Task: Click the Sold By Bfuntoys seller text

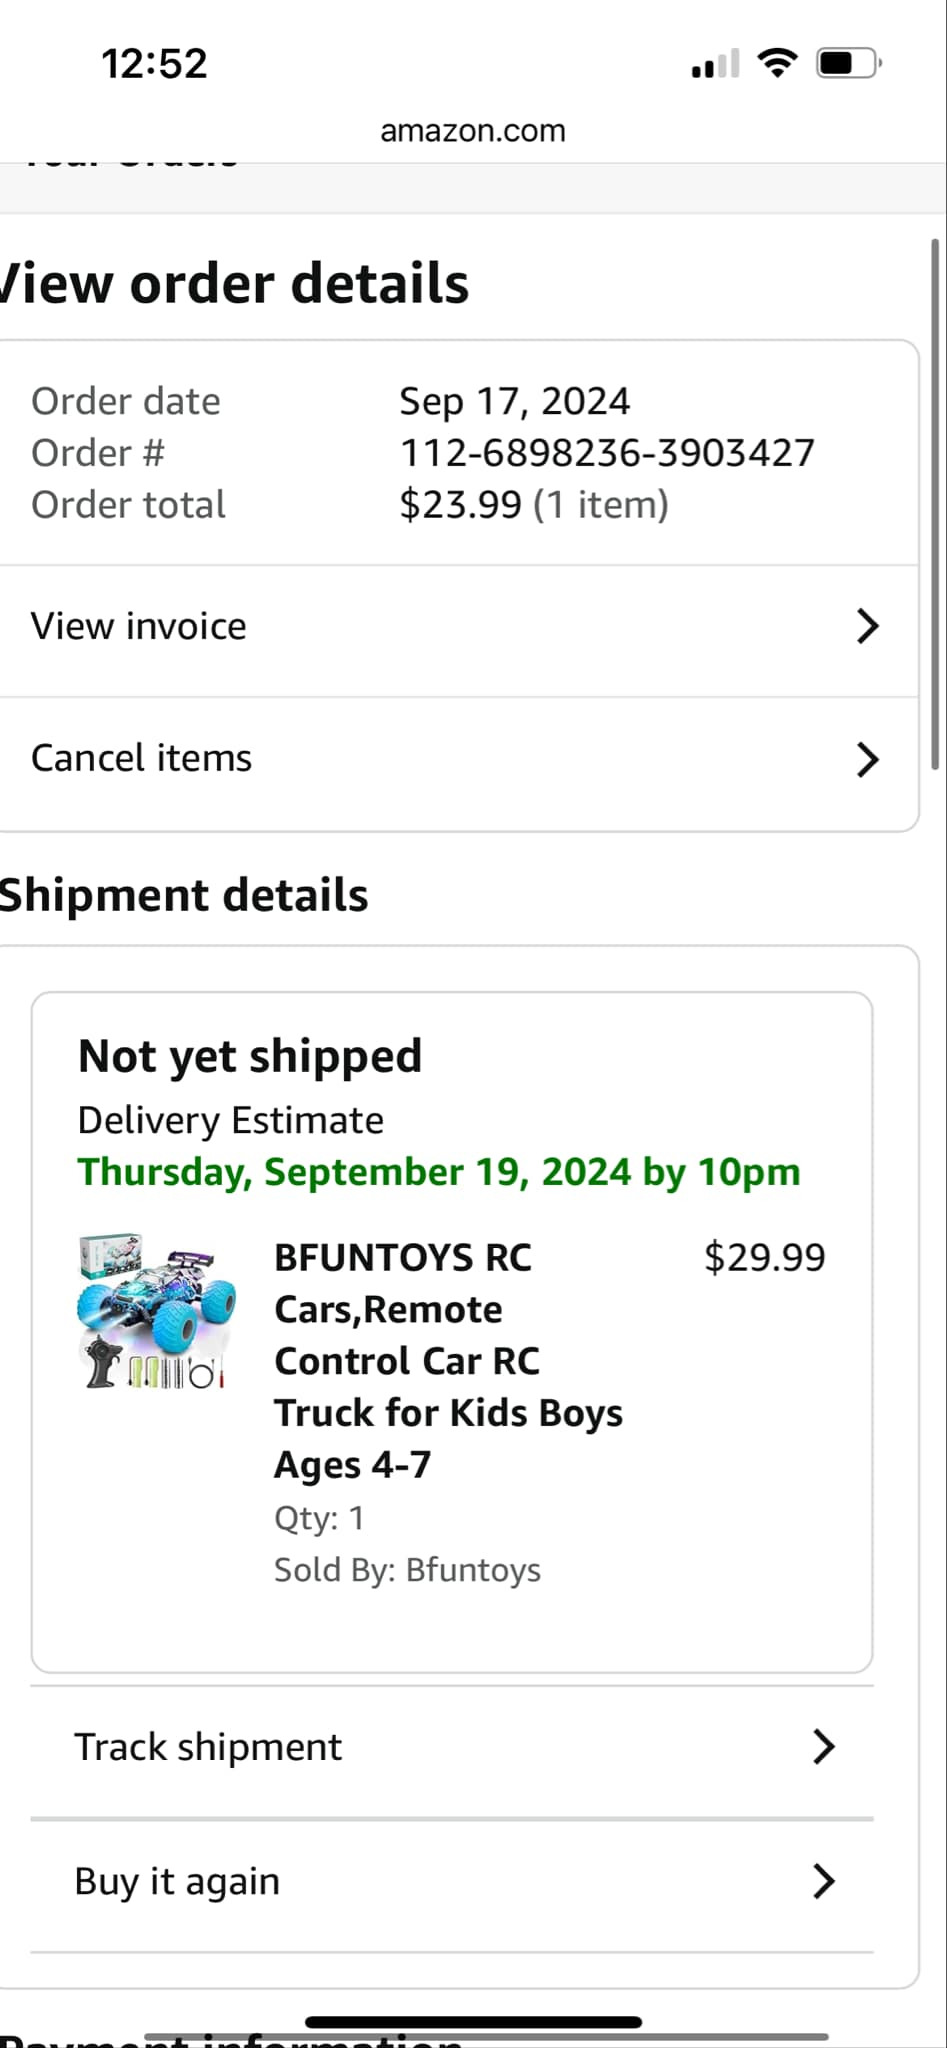Action: pyautogui.click(x=407, y=1570)
